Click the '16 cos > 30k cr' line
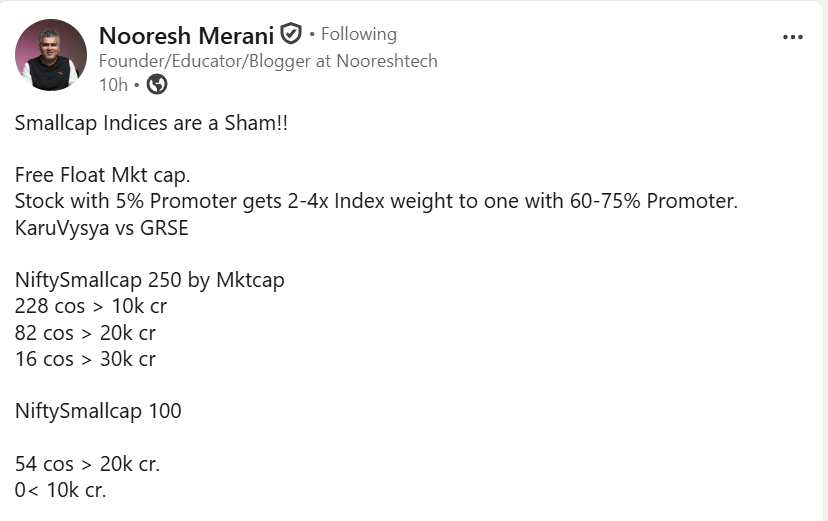 click(85, 359)
